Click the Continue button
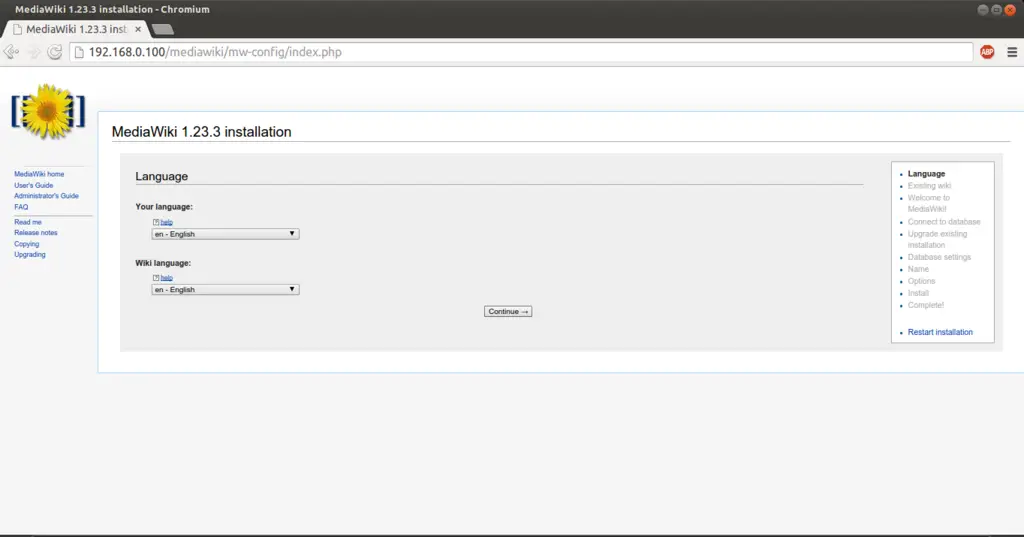This screenshot has width=1024, height=537. pyautogui.click(x=508, y=312)
